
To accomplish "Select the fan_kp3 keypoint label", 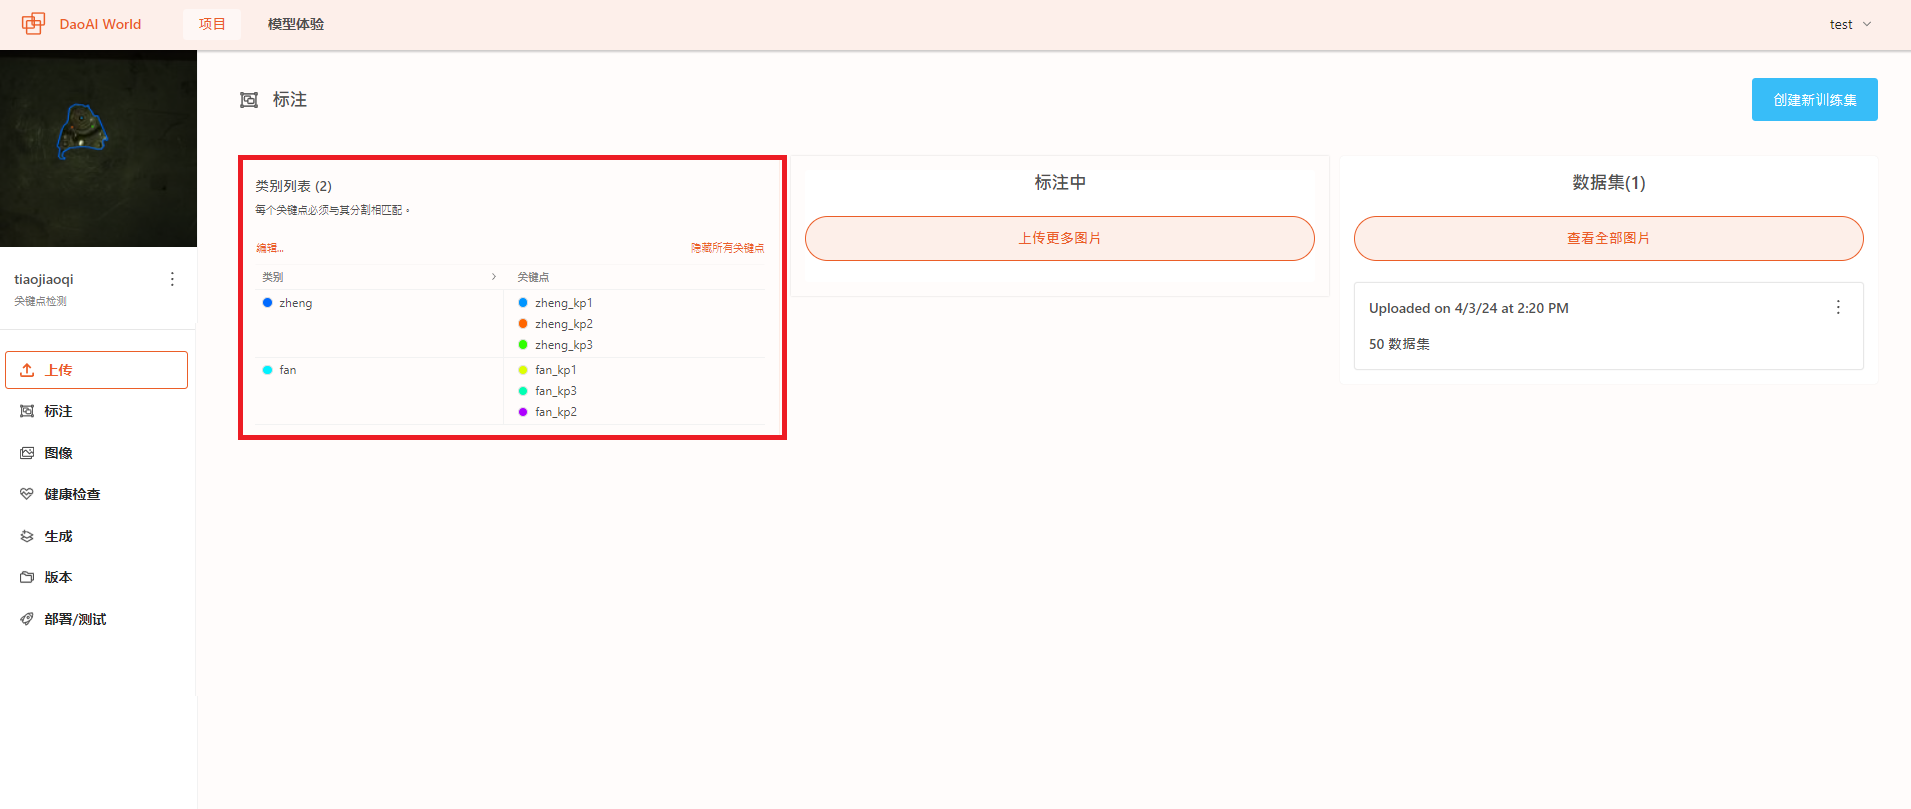I will 556,391.
